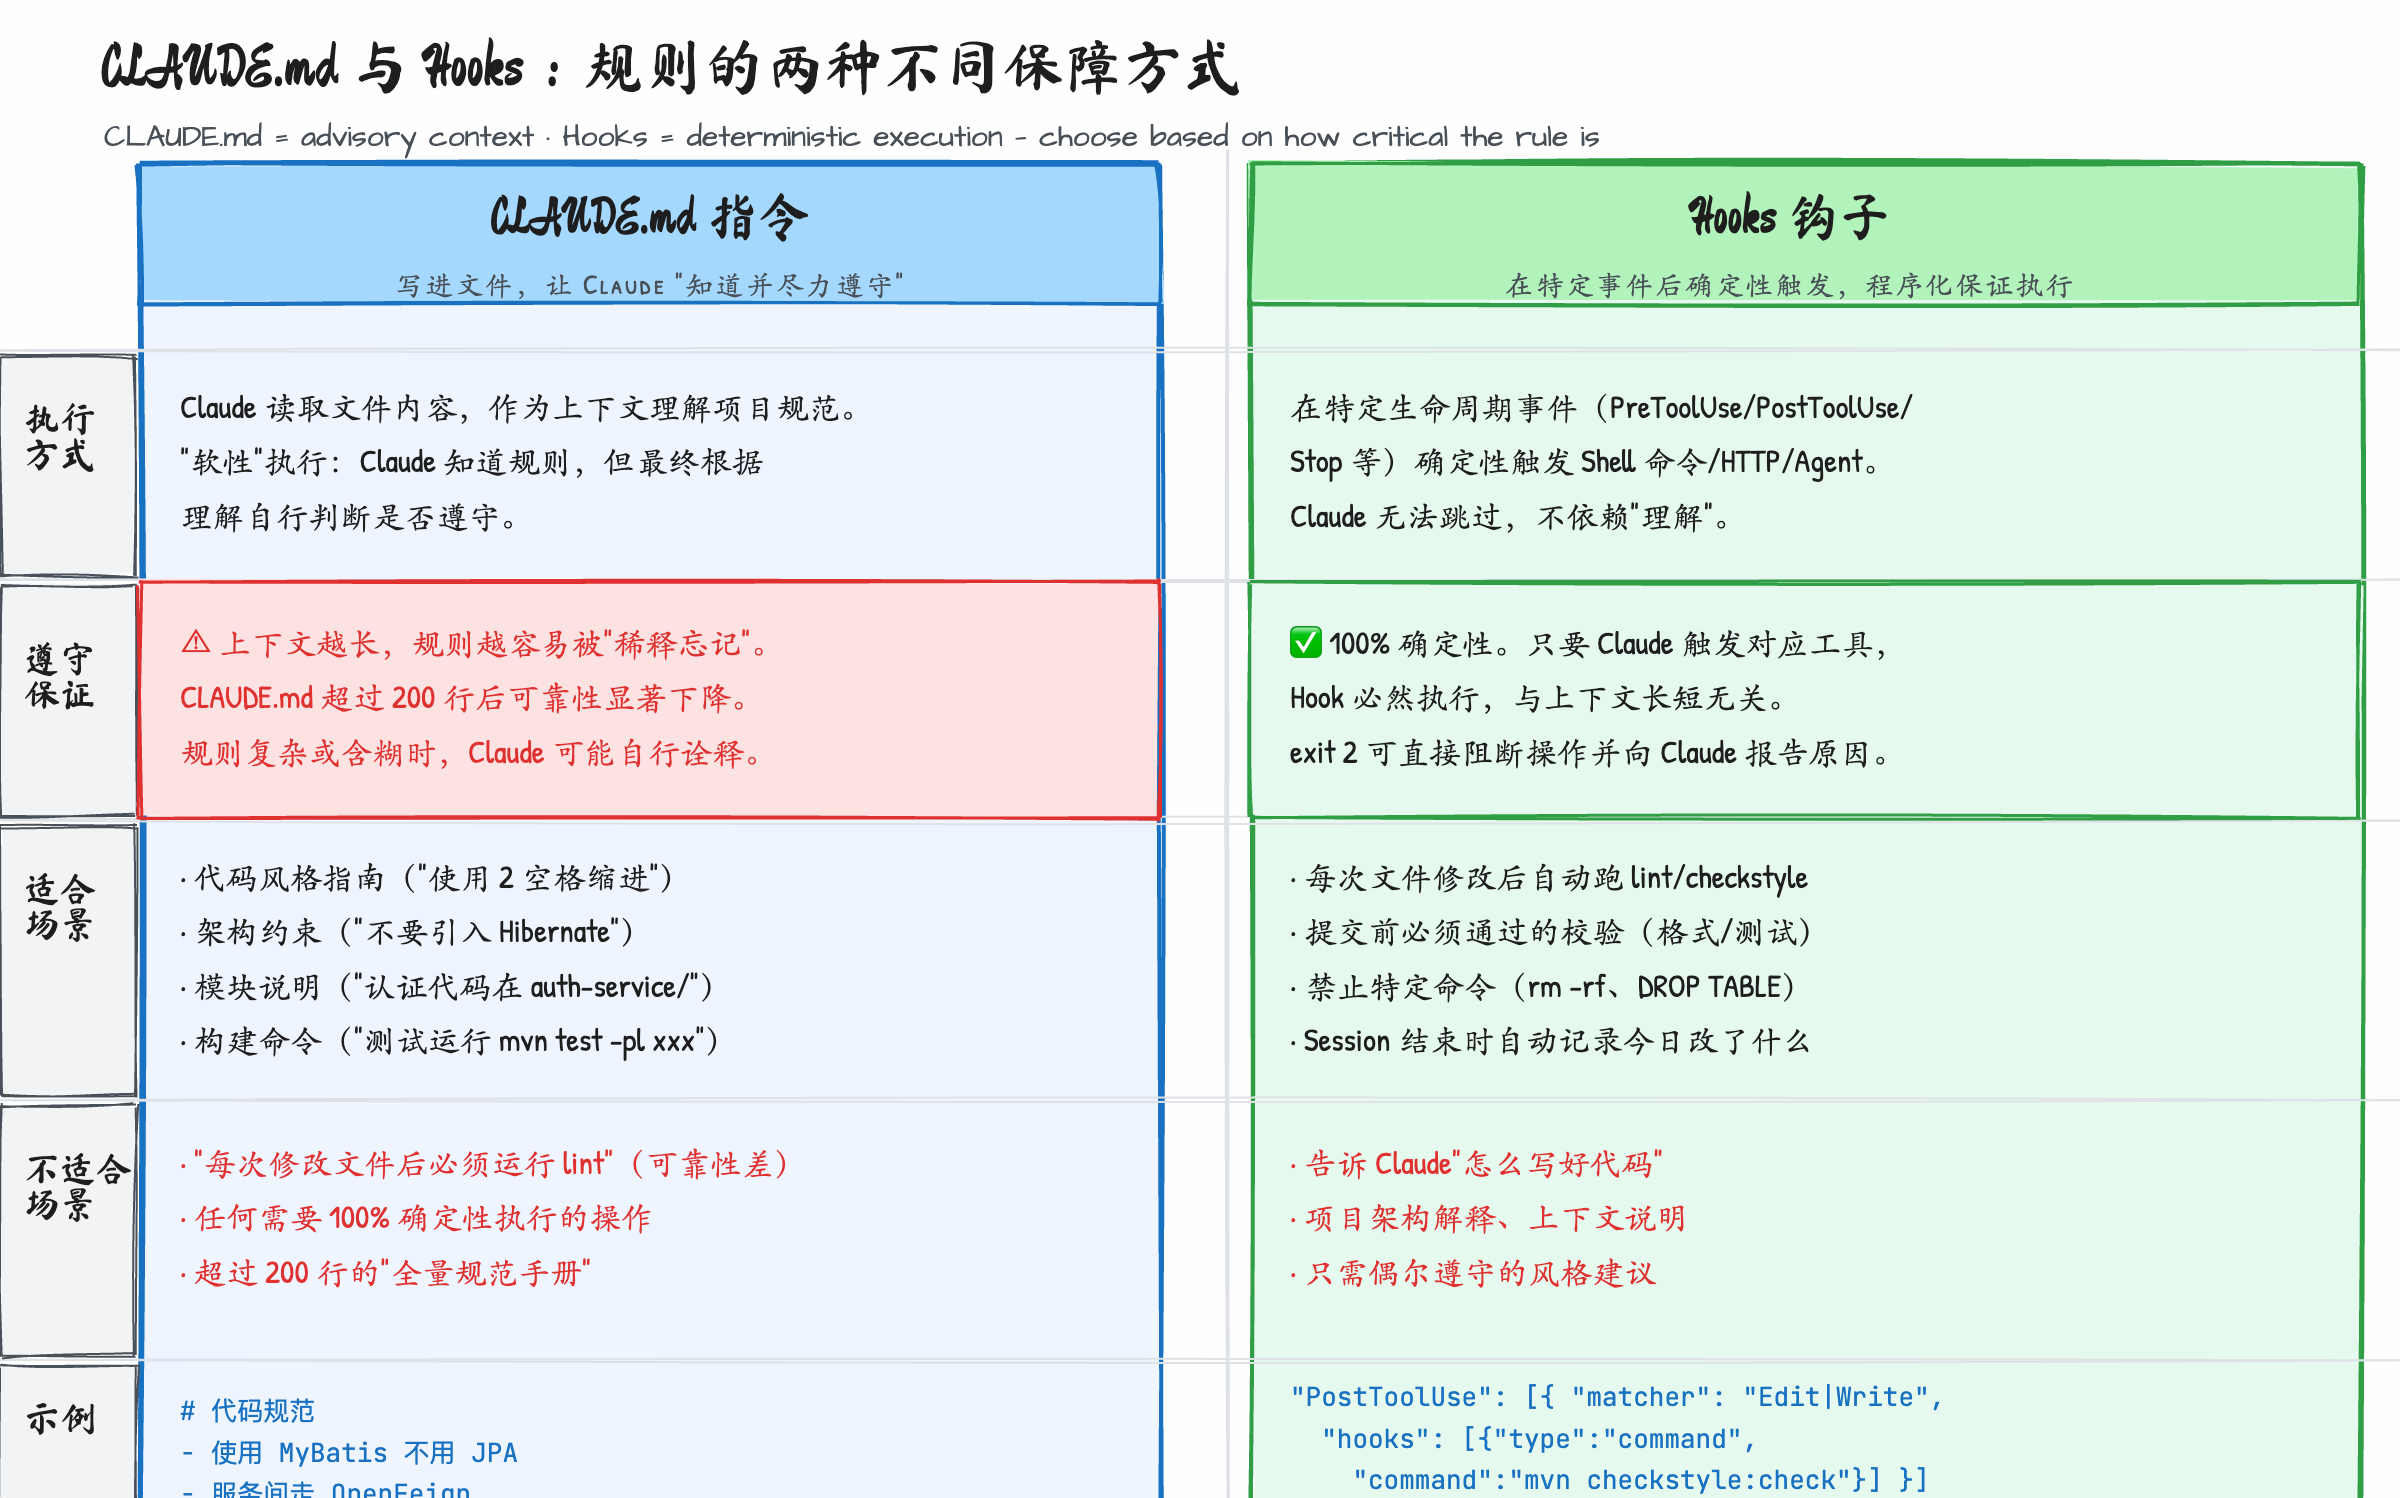2400x1498 pixels.
Task: Click the bullet 架构约束（"不要引入 Hibernate"）
Action: tap(406, 932)
